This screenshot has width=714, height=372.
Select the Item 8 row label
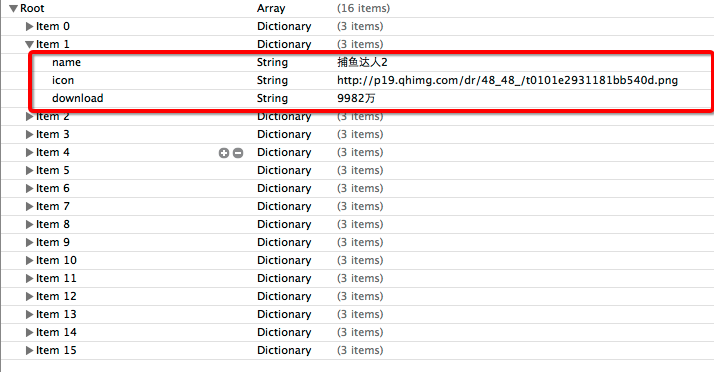point(53,224)
